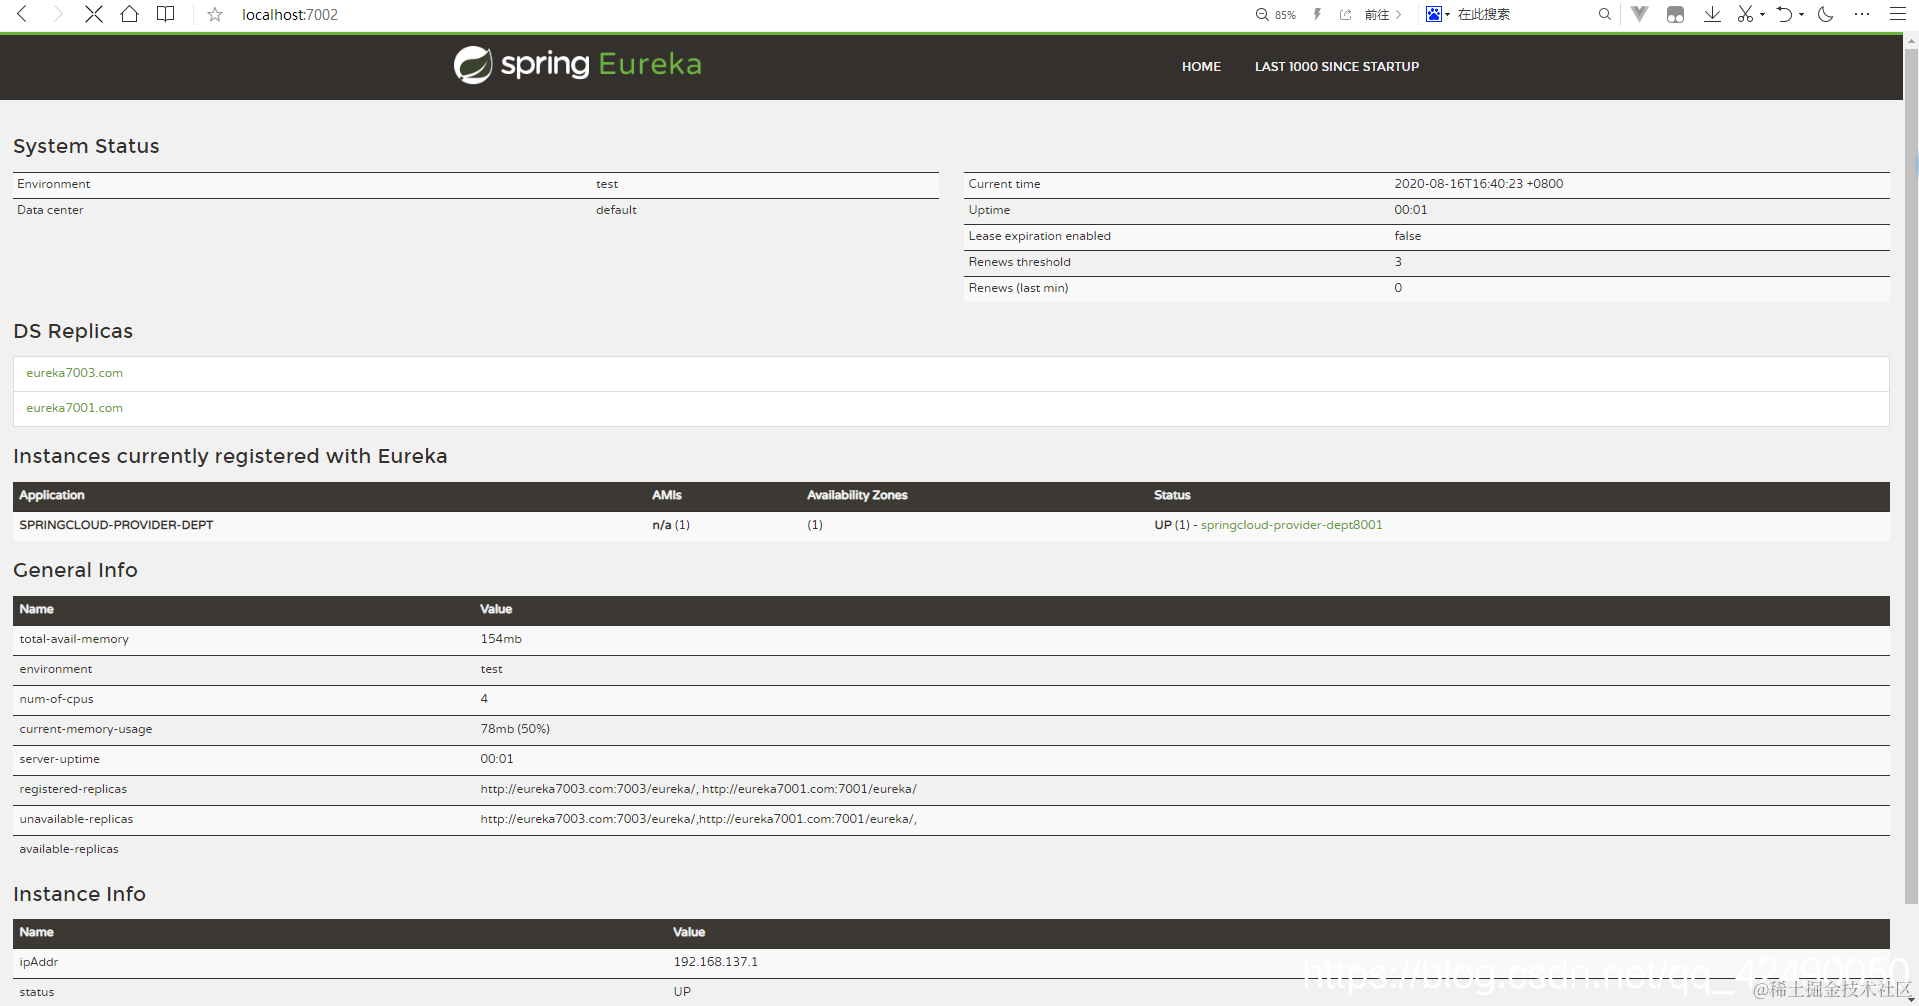Bookmark this page with the star icon
1919x1006 pixels.
tap(215, 14)
